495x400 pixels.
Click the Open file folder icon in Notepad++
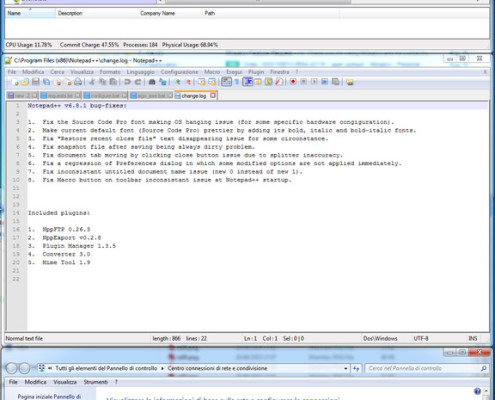click(25, 82)
